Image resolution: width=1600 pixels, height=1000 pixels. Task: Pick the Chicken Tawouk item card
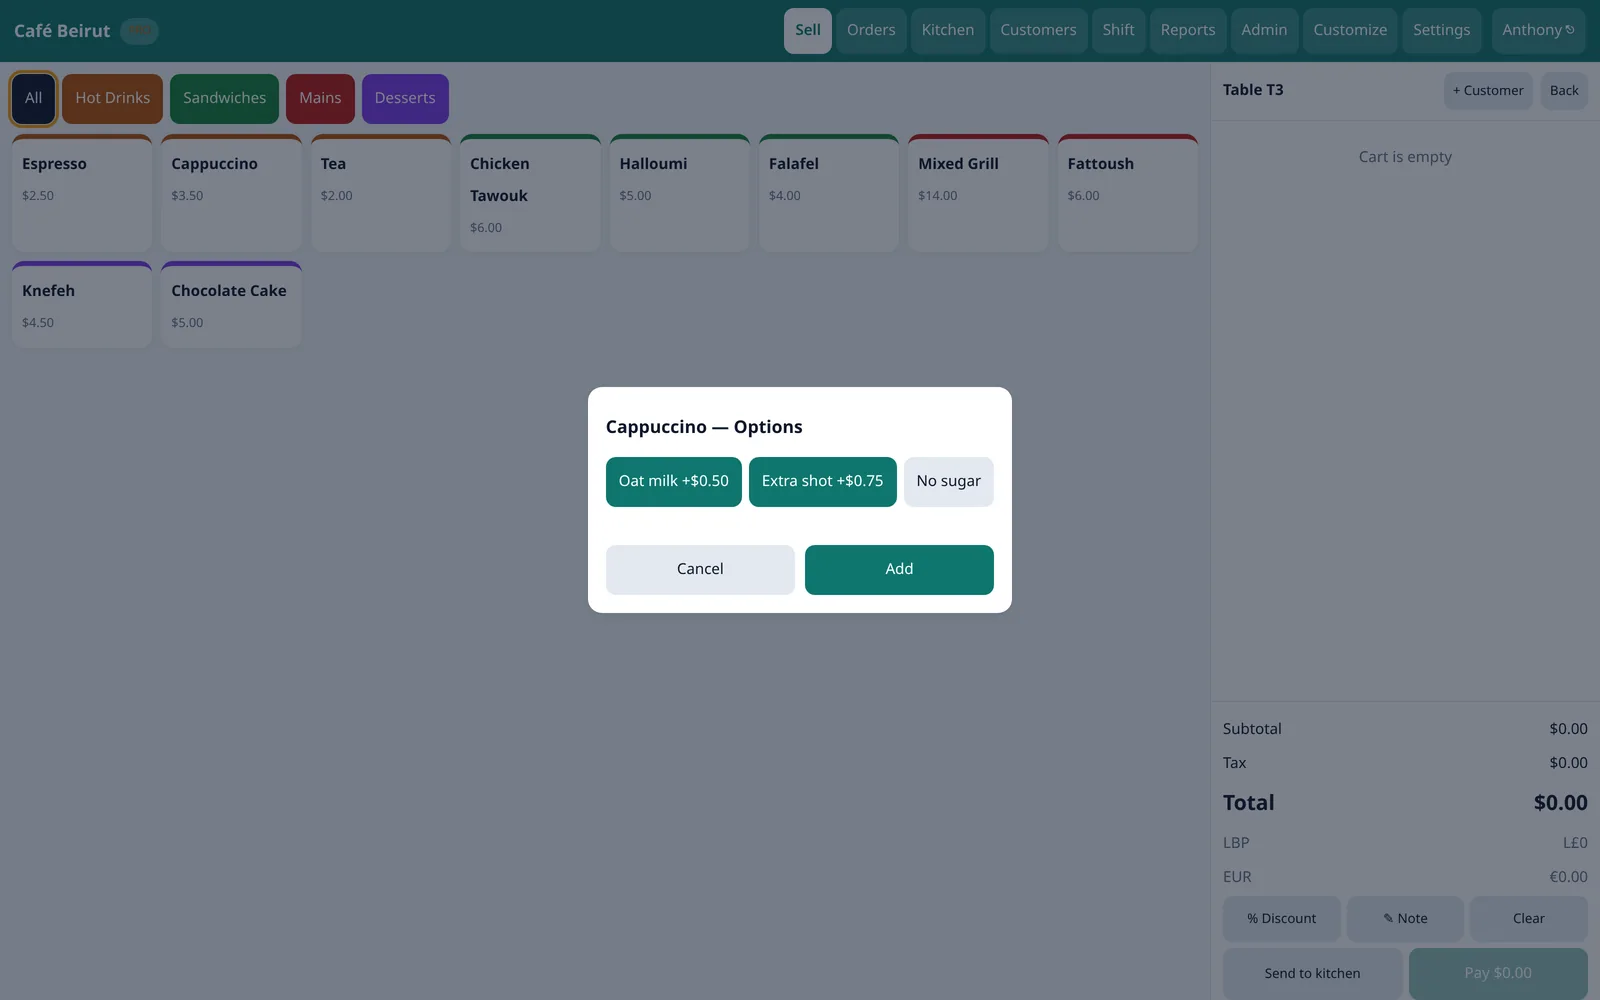click(530, 193)
